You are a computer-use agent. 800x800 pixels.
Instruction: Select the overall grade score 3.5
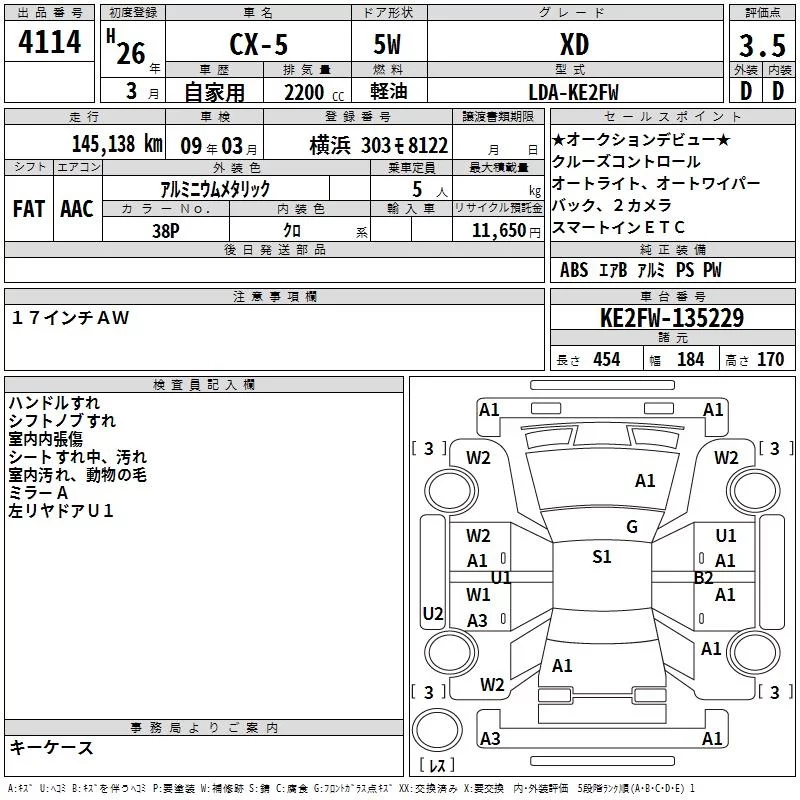click(x=762, y=45)
